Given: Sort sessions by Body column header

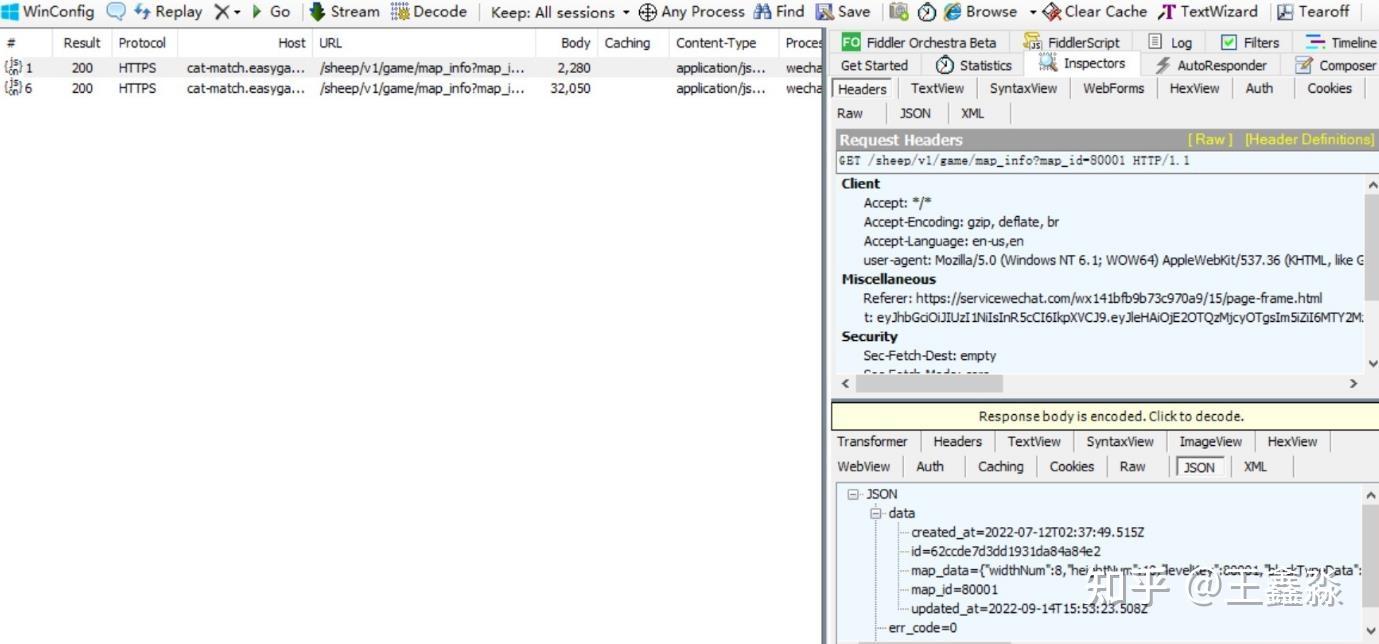Looking at the screenshot, I should coord(565,43).
